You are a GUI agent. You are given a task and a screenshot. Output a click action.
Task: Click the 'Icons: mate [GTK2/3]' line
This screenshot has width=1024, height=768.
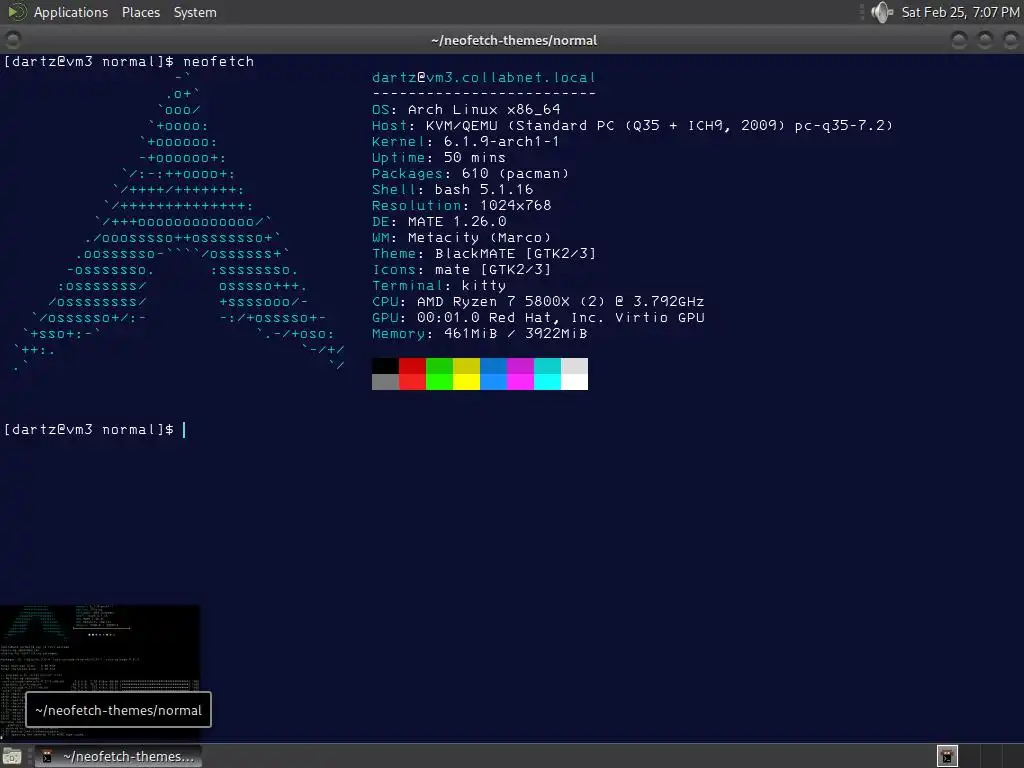(461, 270)
